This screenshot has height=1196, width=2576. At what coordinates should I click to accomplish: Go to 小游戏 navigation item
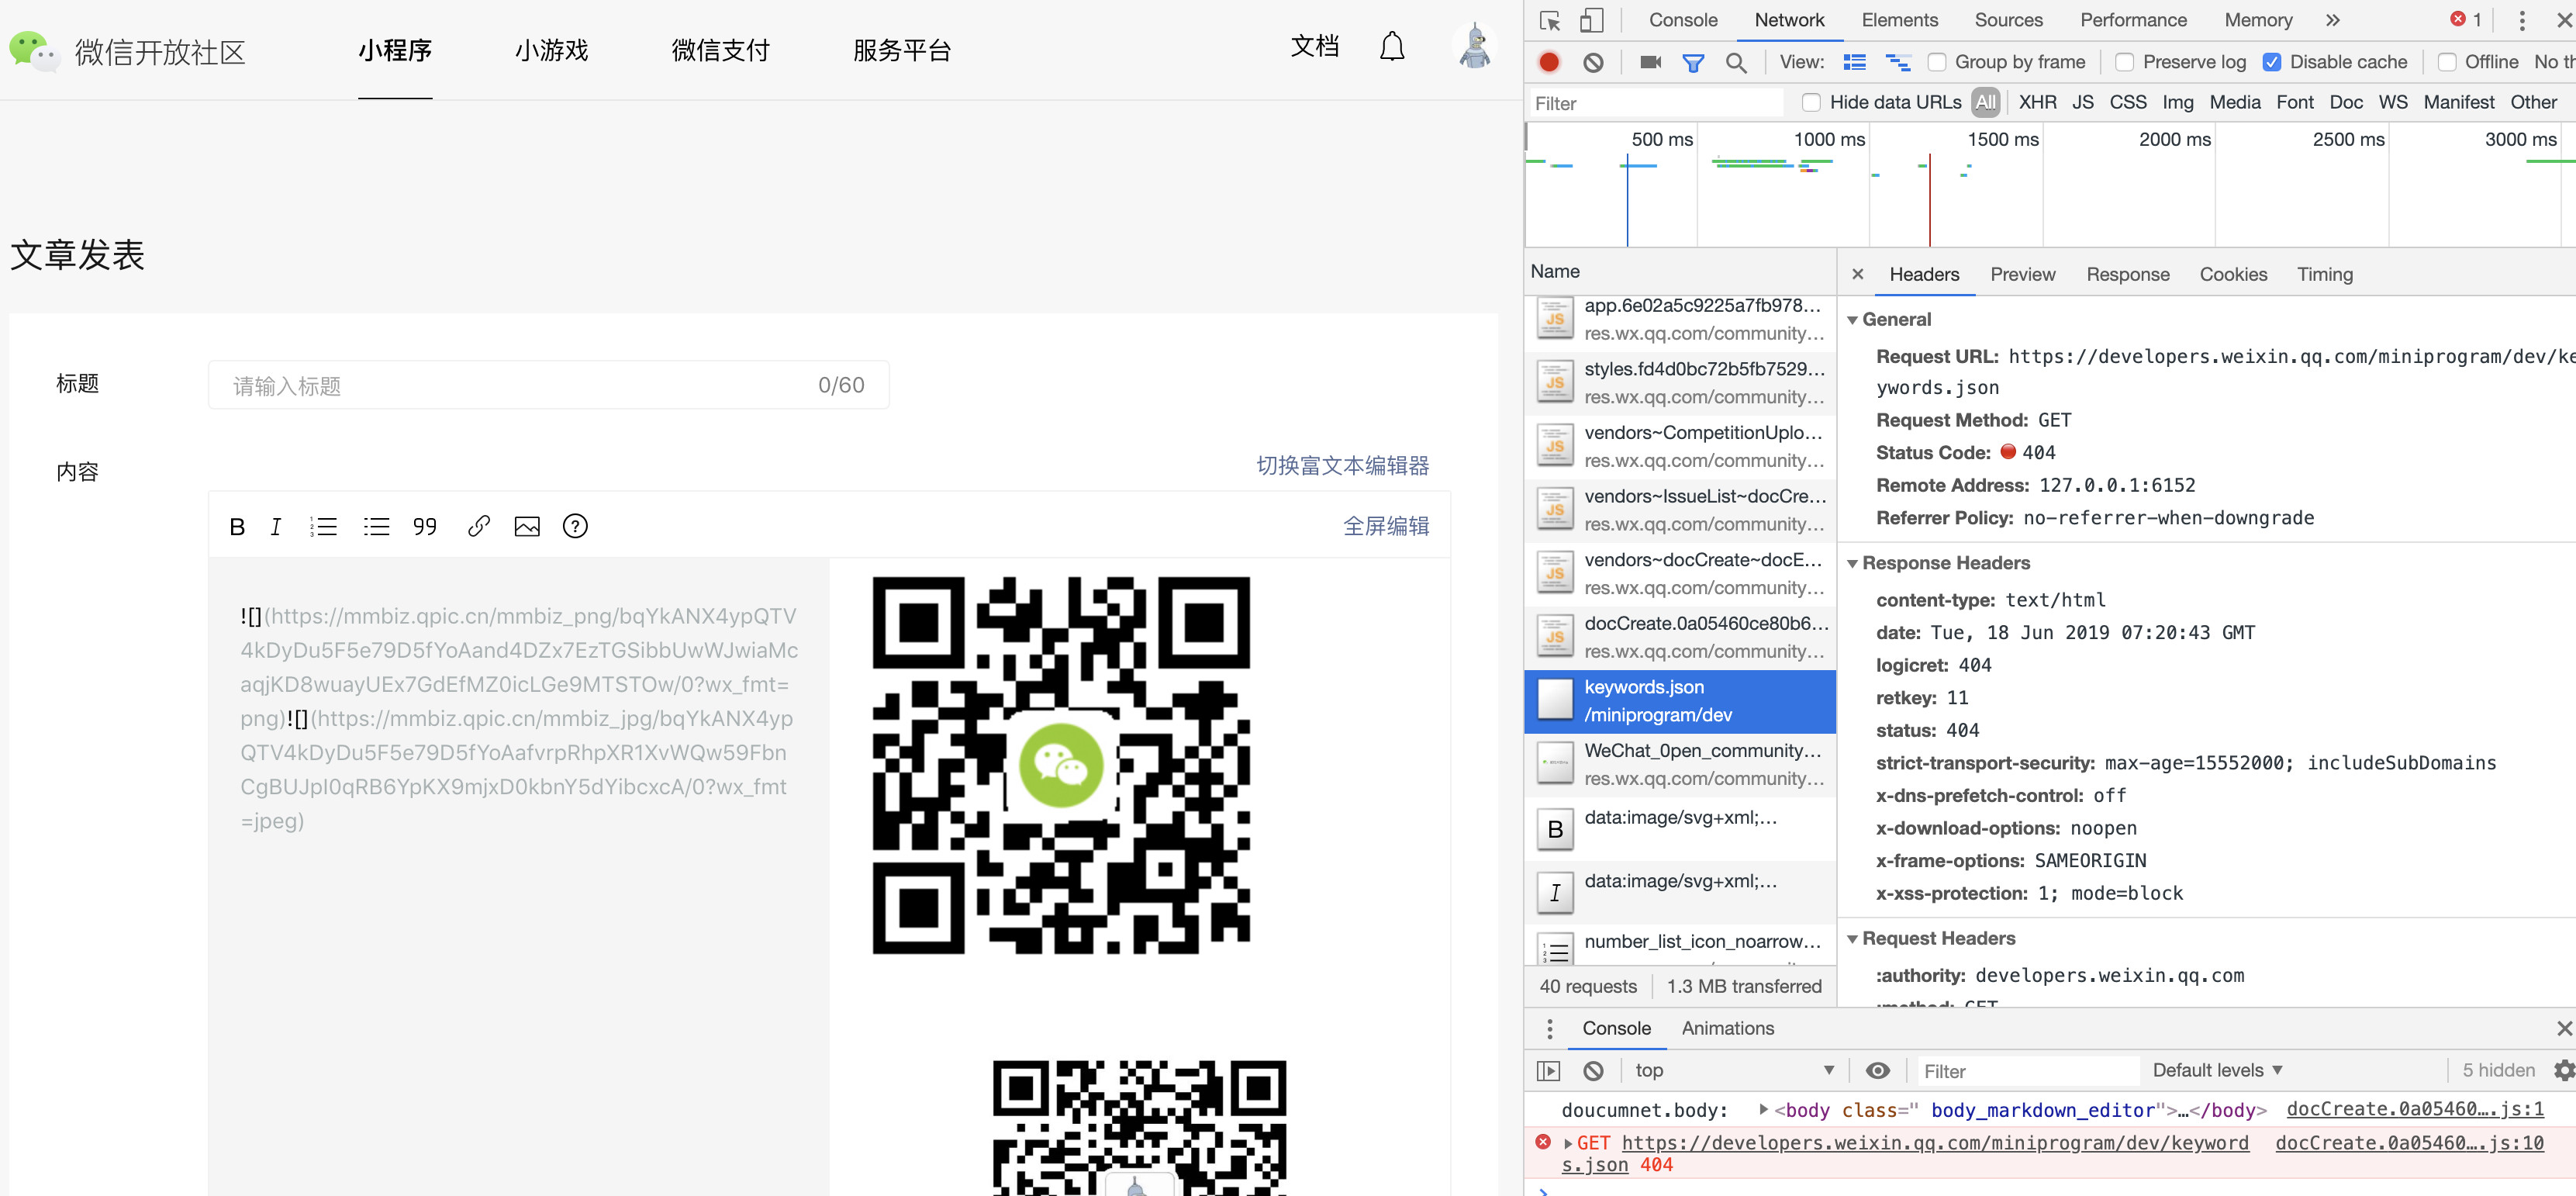tap(551, 50)
